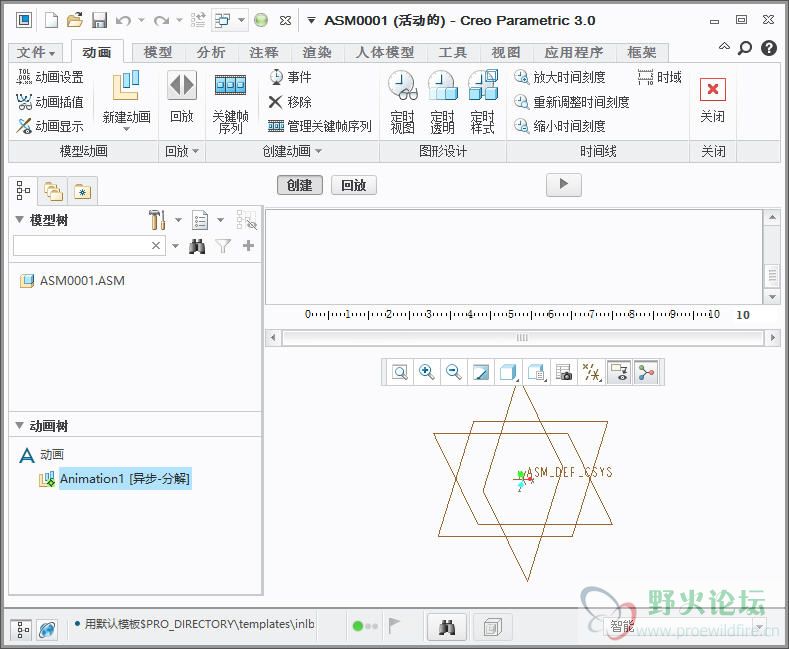Viewport: 789px width, 649px height.
Task: Collapse the Model Tree (模型树) section
Action: [x=20, y=219]
